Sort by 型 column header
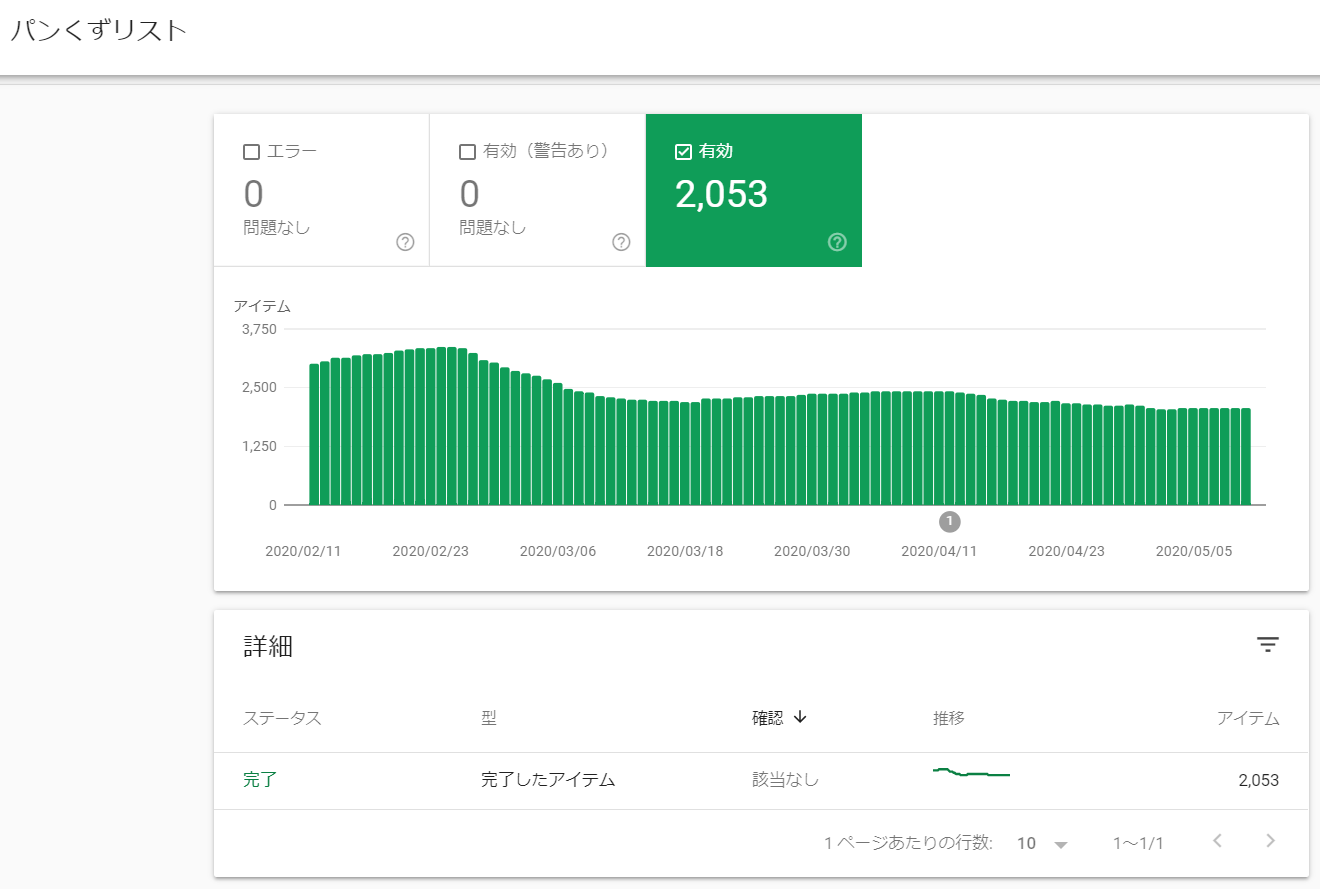Viewport: 1320px width, 889px height. tap(489, 718)
